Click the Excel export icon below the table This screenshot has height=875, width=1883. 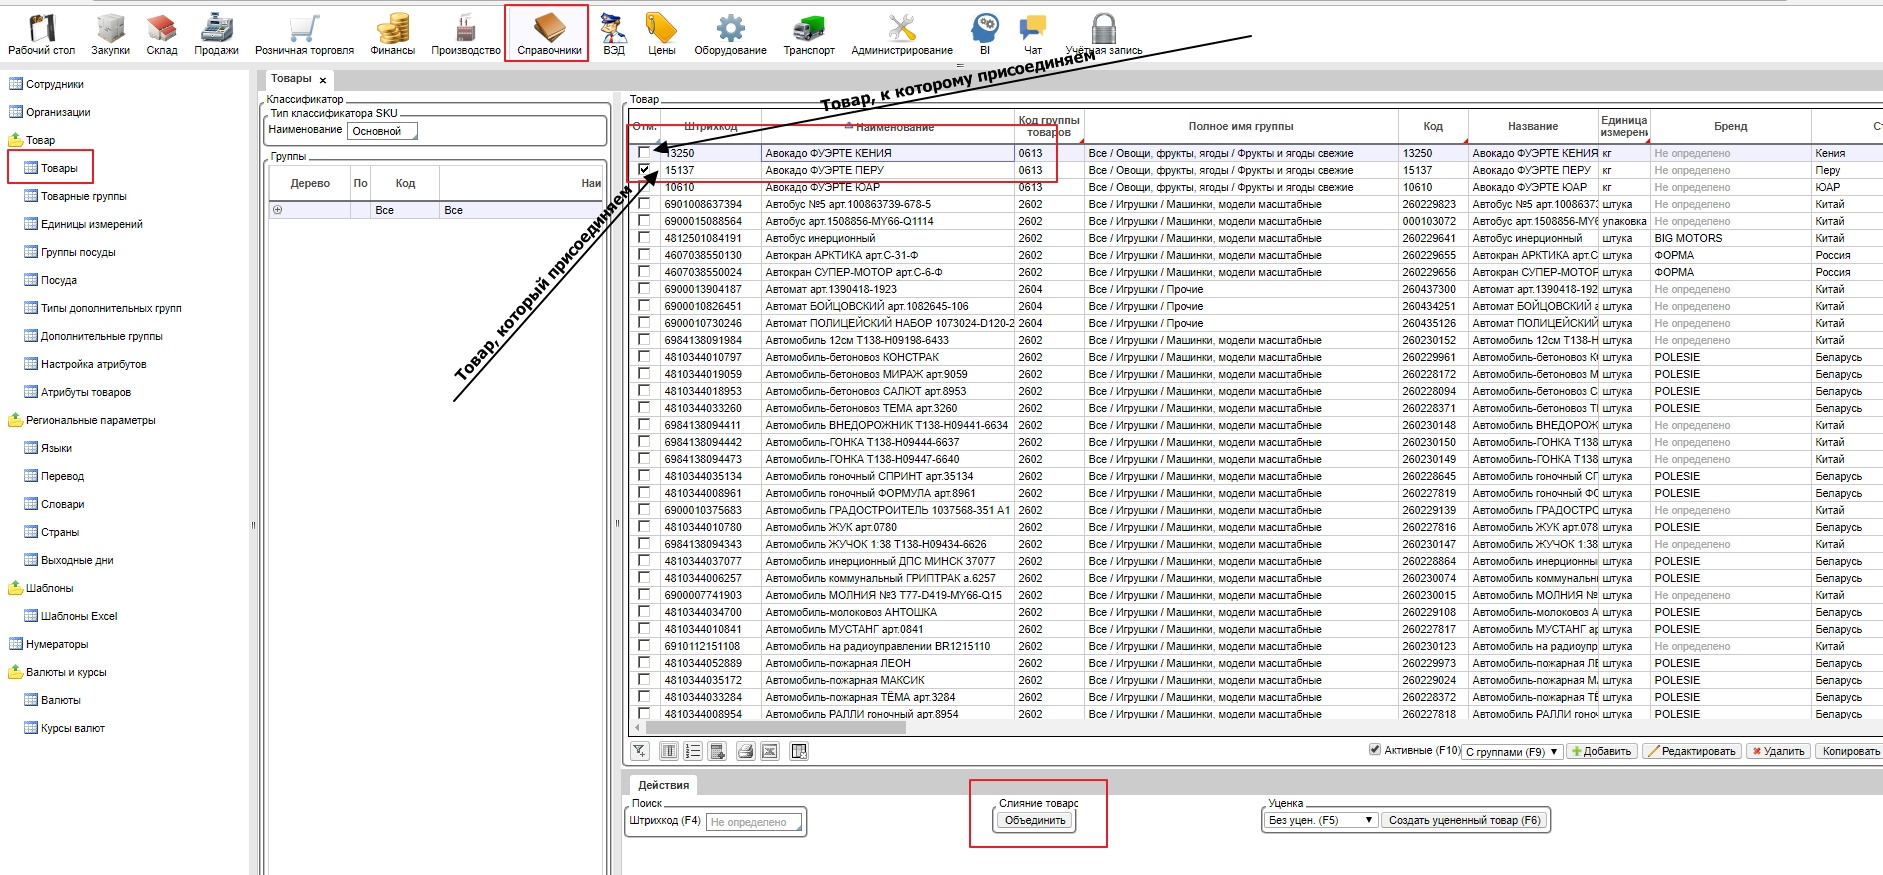tap(770, 751)
